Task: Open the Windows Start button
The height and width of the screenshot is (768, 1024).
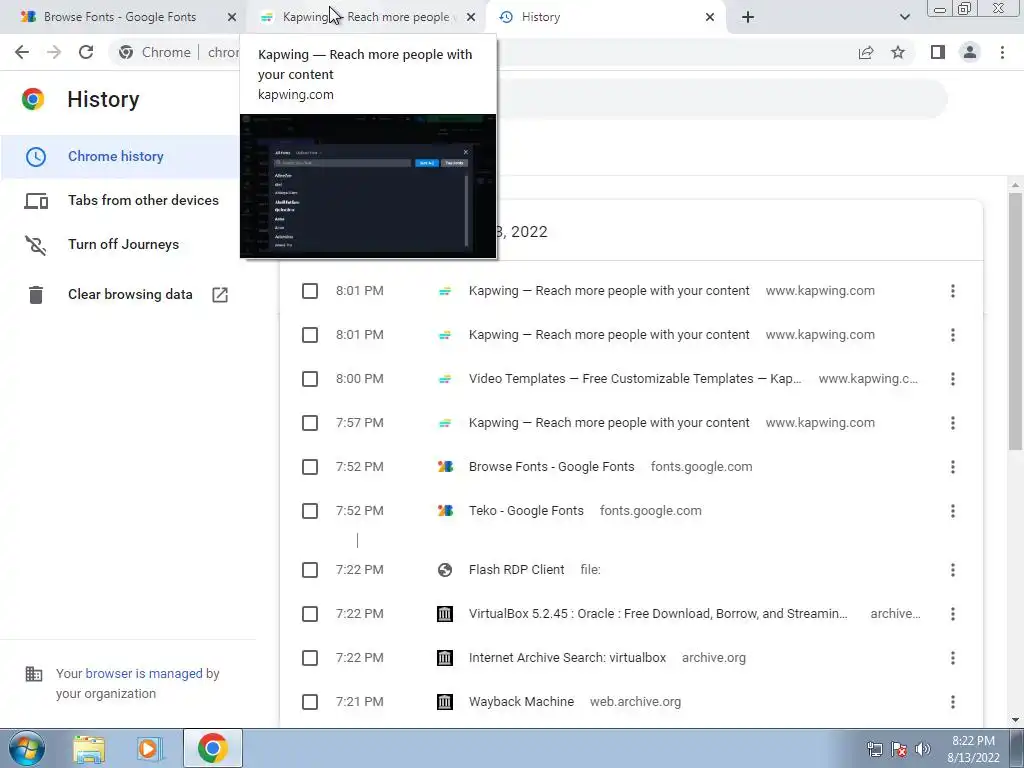Action: tap(26, 748)
